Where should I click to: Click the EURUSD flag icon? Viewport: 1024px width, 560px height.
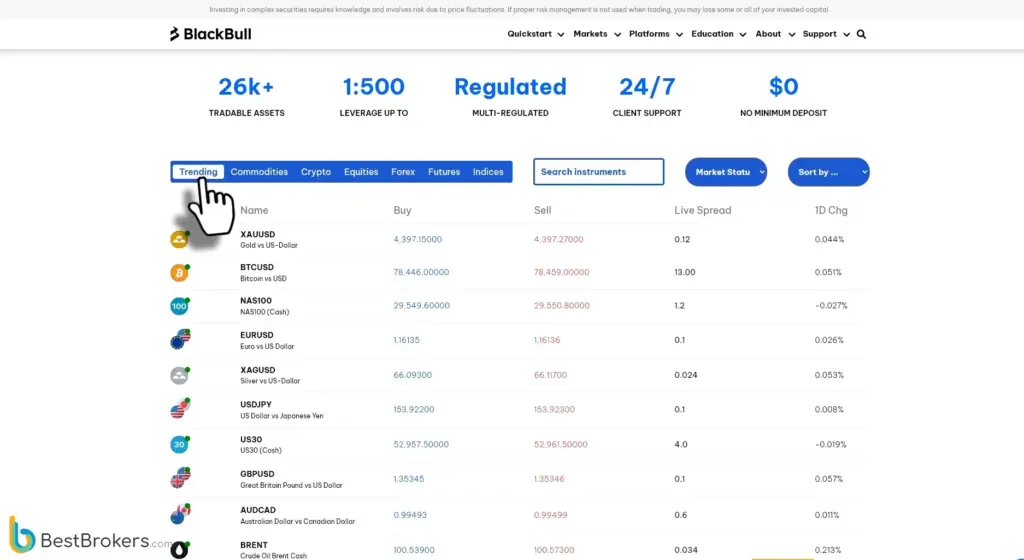180,339
